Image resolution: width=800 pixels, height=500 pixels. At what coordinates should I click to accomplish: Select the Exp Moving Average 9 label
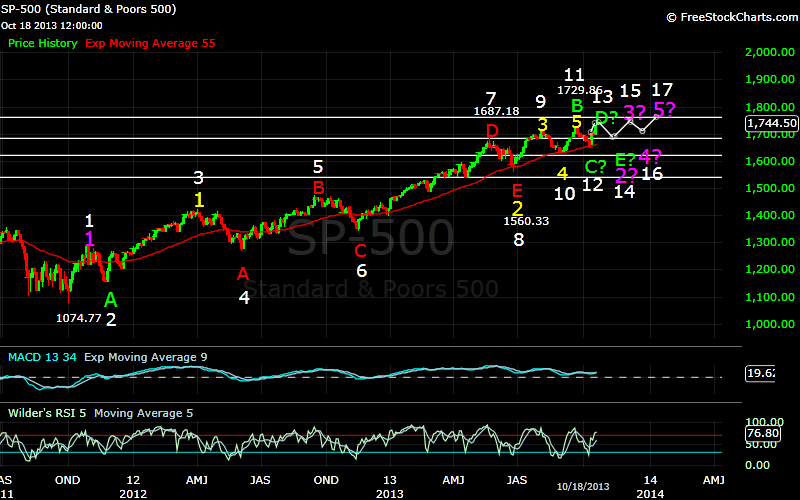[146, 357]
